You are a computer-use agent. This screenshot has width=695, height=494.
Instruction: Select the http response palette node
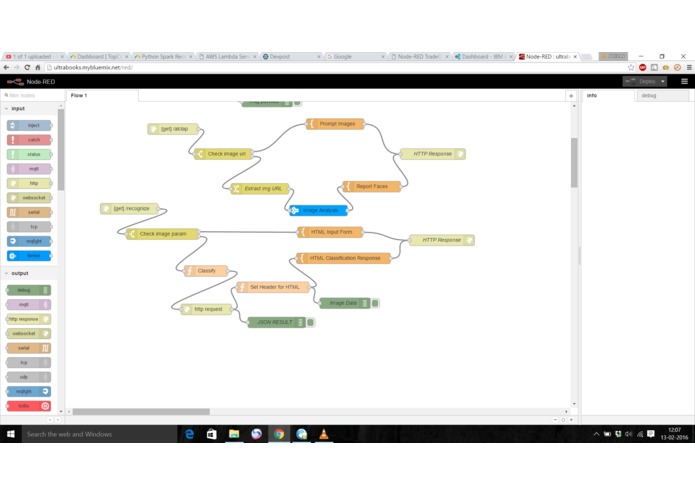click(29, 319)
